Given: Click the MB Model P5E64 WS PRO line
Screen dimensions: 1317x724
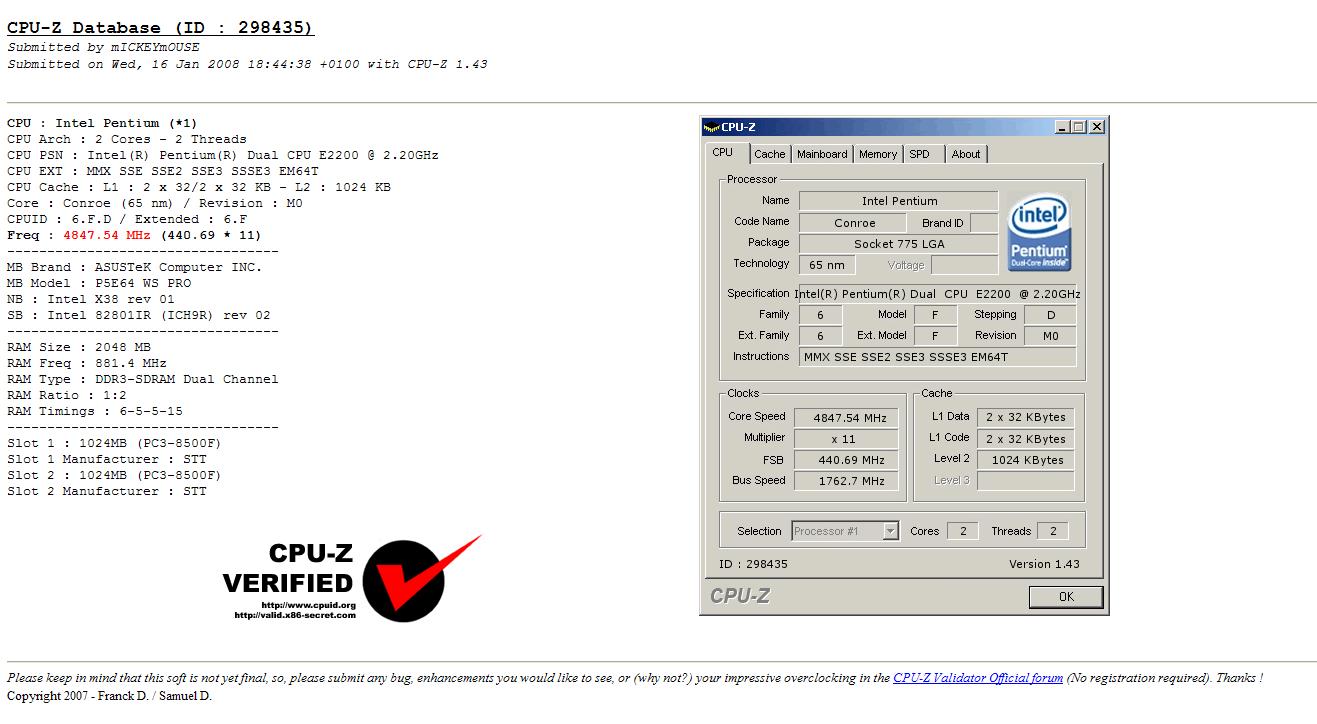Looking at the screenshot, I should (99, 283).
